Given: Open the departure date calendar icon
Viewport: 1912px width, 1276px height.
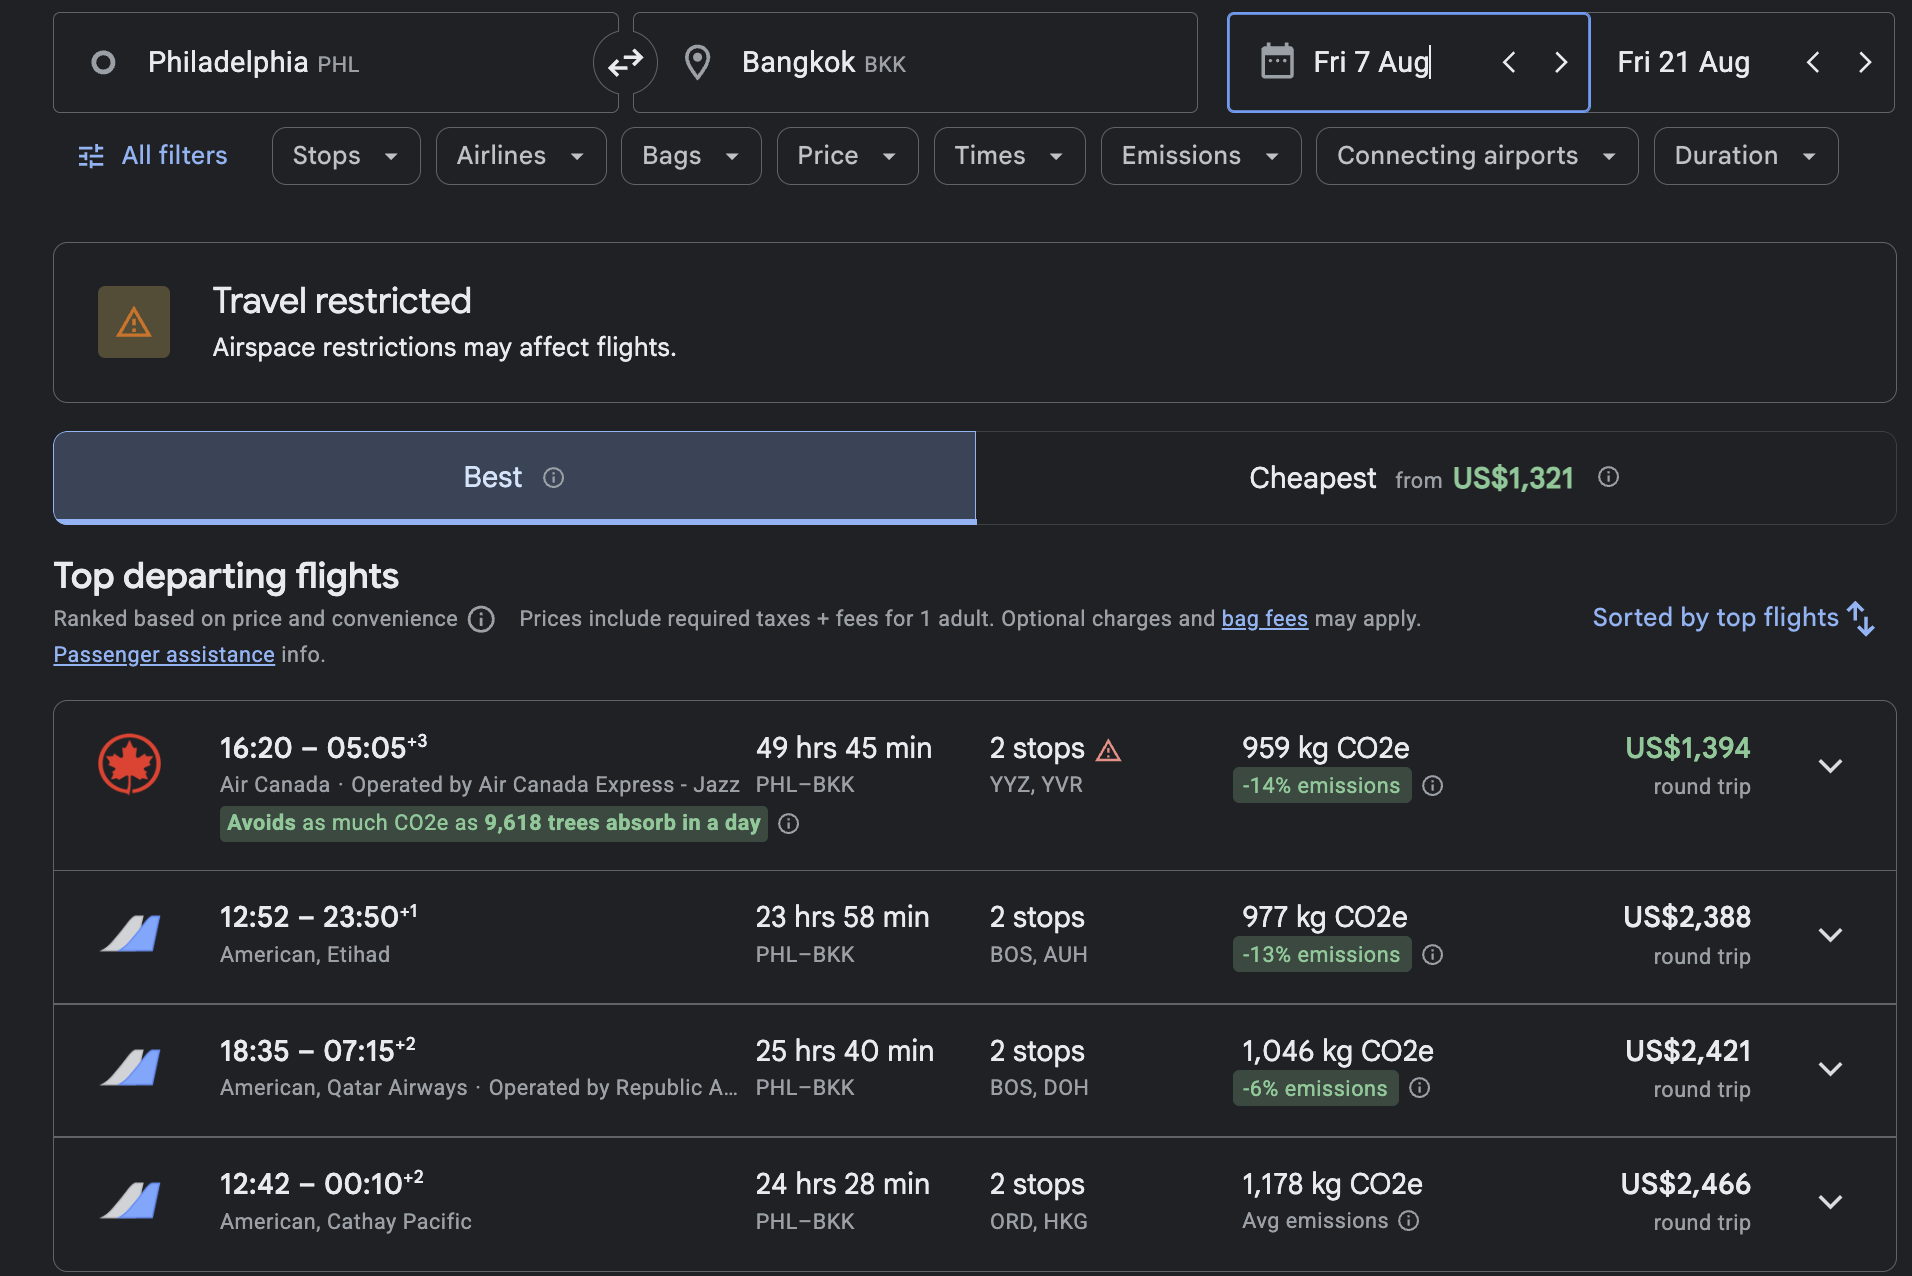Looking at the screenshot, I should click(x=1277, y=62).
